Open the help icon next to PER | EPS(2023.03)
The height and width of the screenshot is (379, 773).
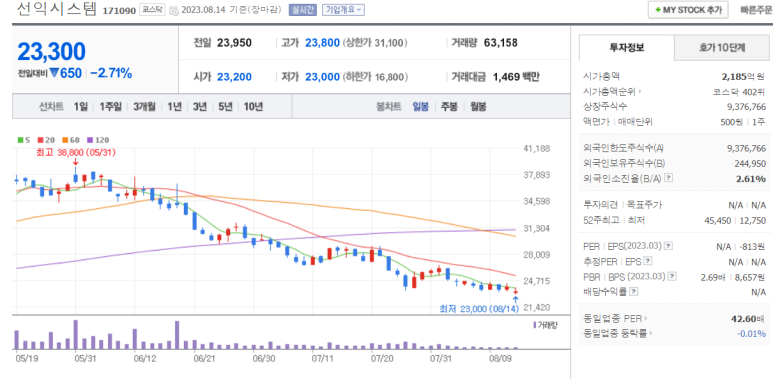pyautogui.click(x=668, y=245)
